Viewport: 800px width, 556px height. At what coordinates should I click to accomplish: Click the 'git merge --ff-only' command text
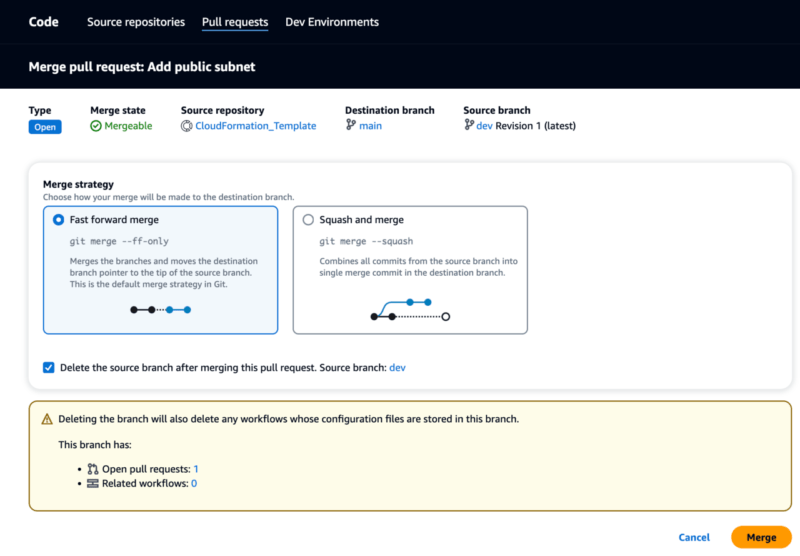click(x=119, y=241)
